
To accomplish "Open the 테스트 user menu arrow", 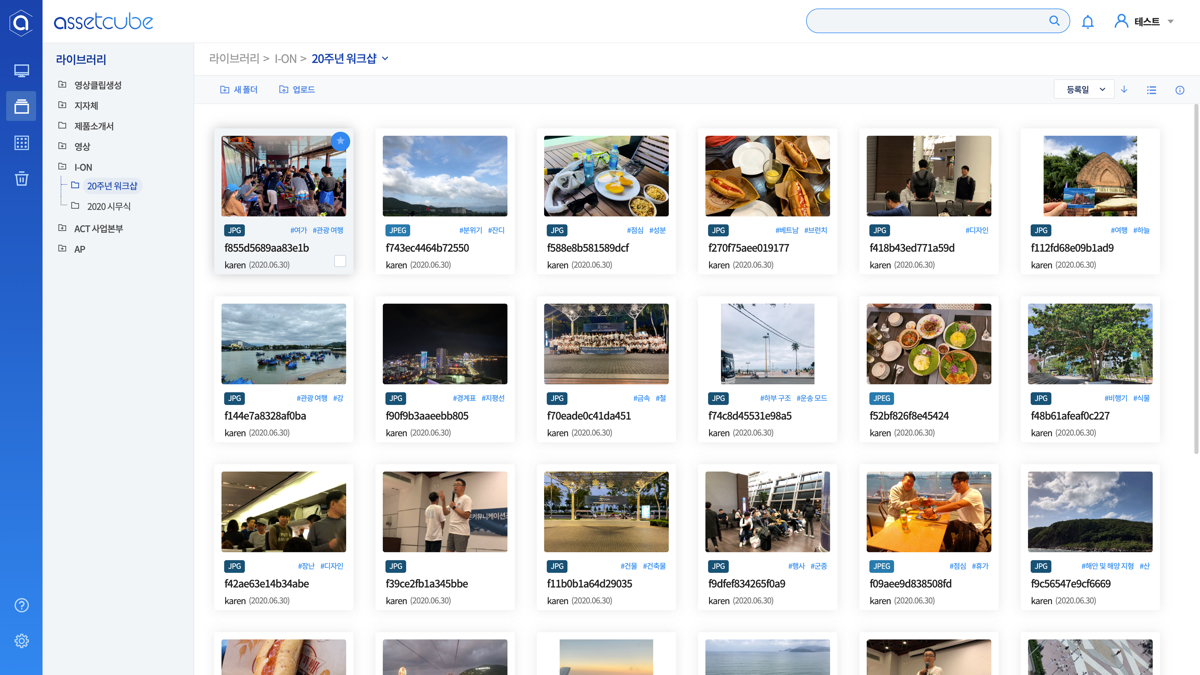I will coord(1171,22).
